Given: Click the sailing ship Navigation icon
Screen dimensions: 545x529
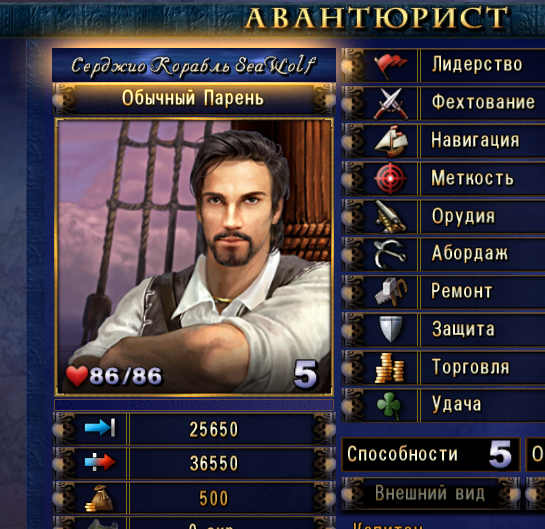Looking at the screenshot, I should click(391, 141).
